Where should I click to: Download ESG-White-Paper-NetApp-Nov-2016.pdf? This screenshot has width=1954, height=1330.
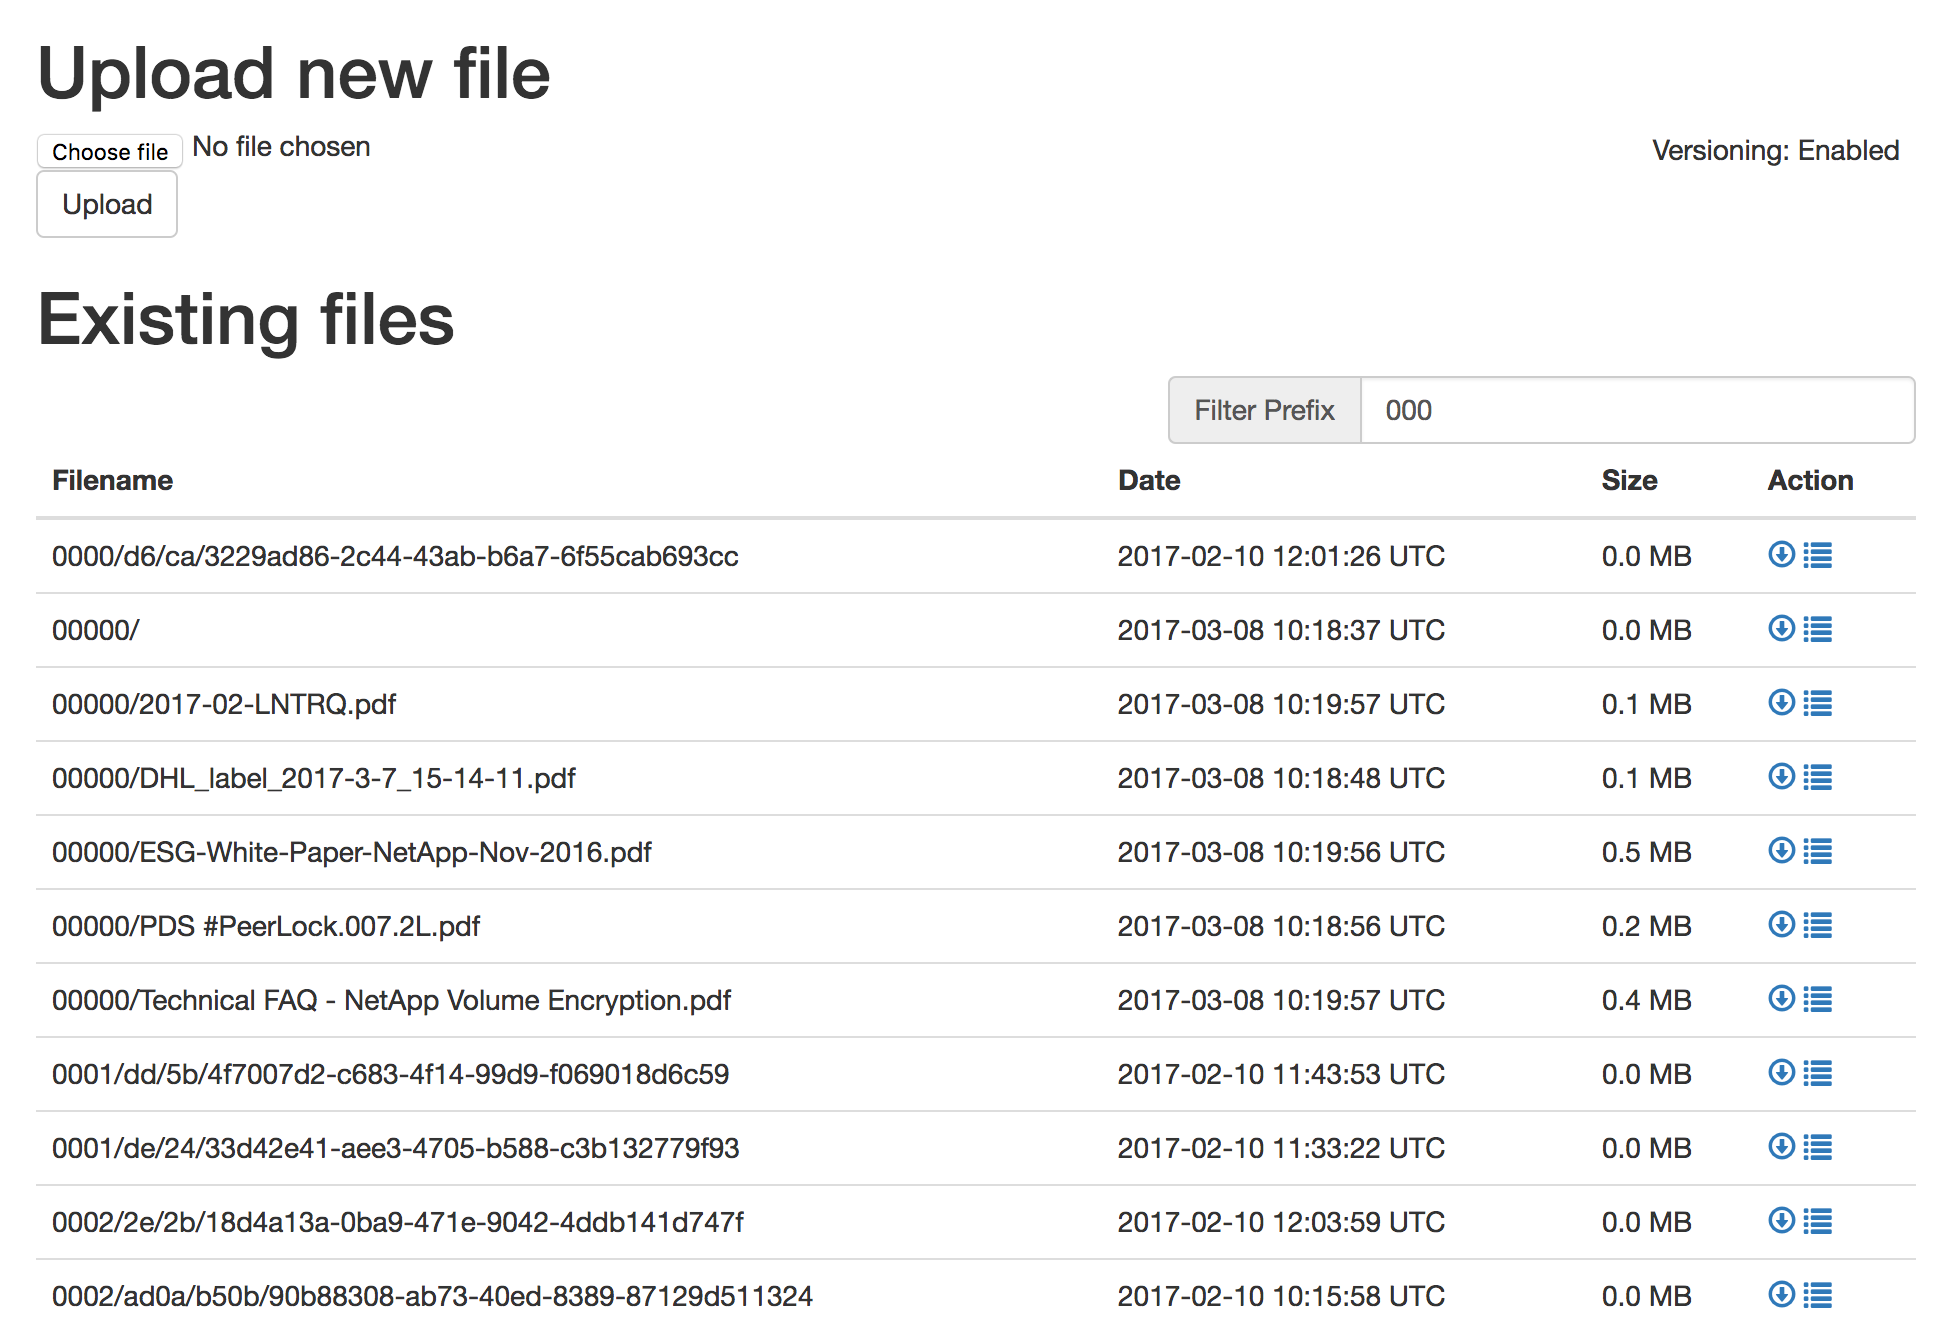point(1781,850)
